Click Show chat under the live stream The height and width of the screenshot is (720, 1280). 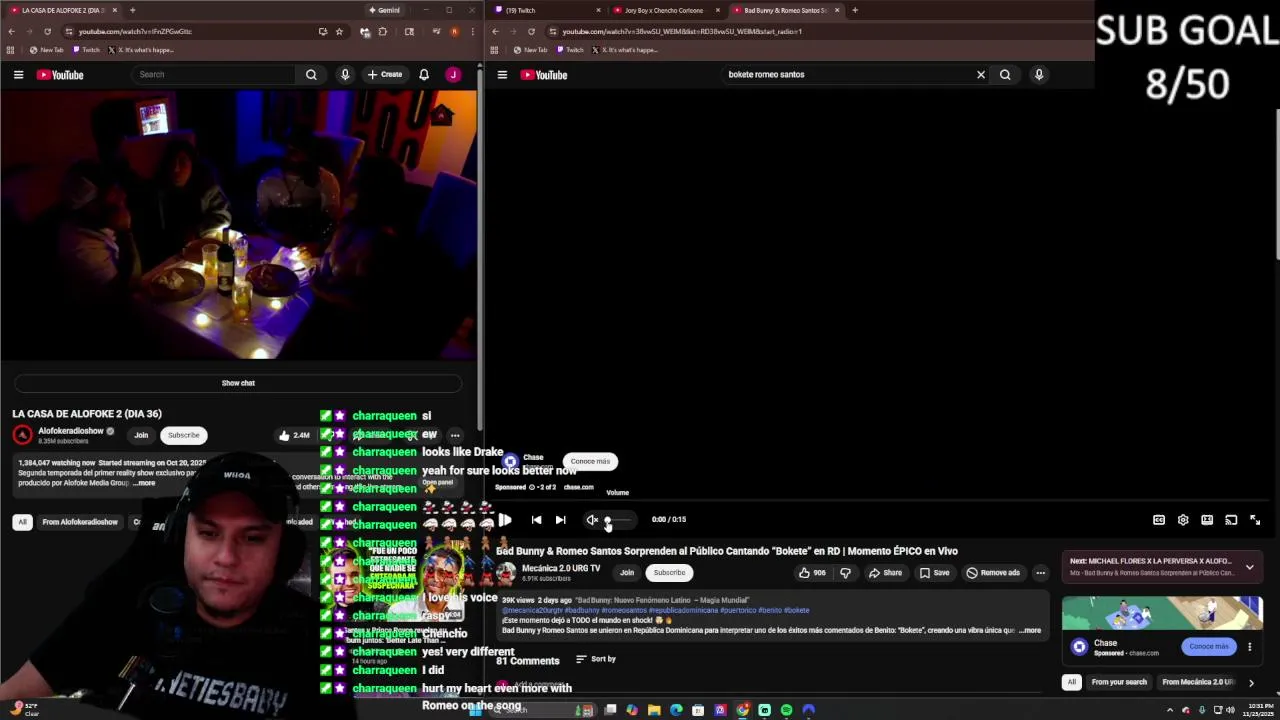click(238, 383)
